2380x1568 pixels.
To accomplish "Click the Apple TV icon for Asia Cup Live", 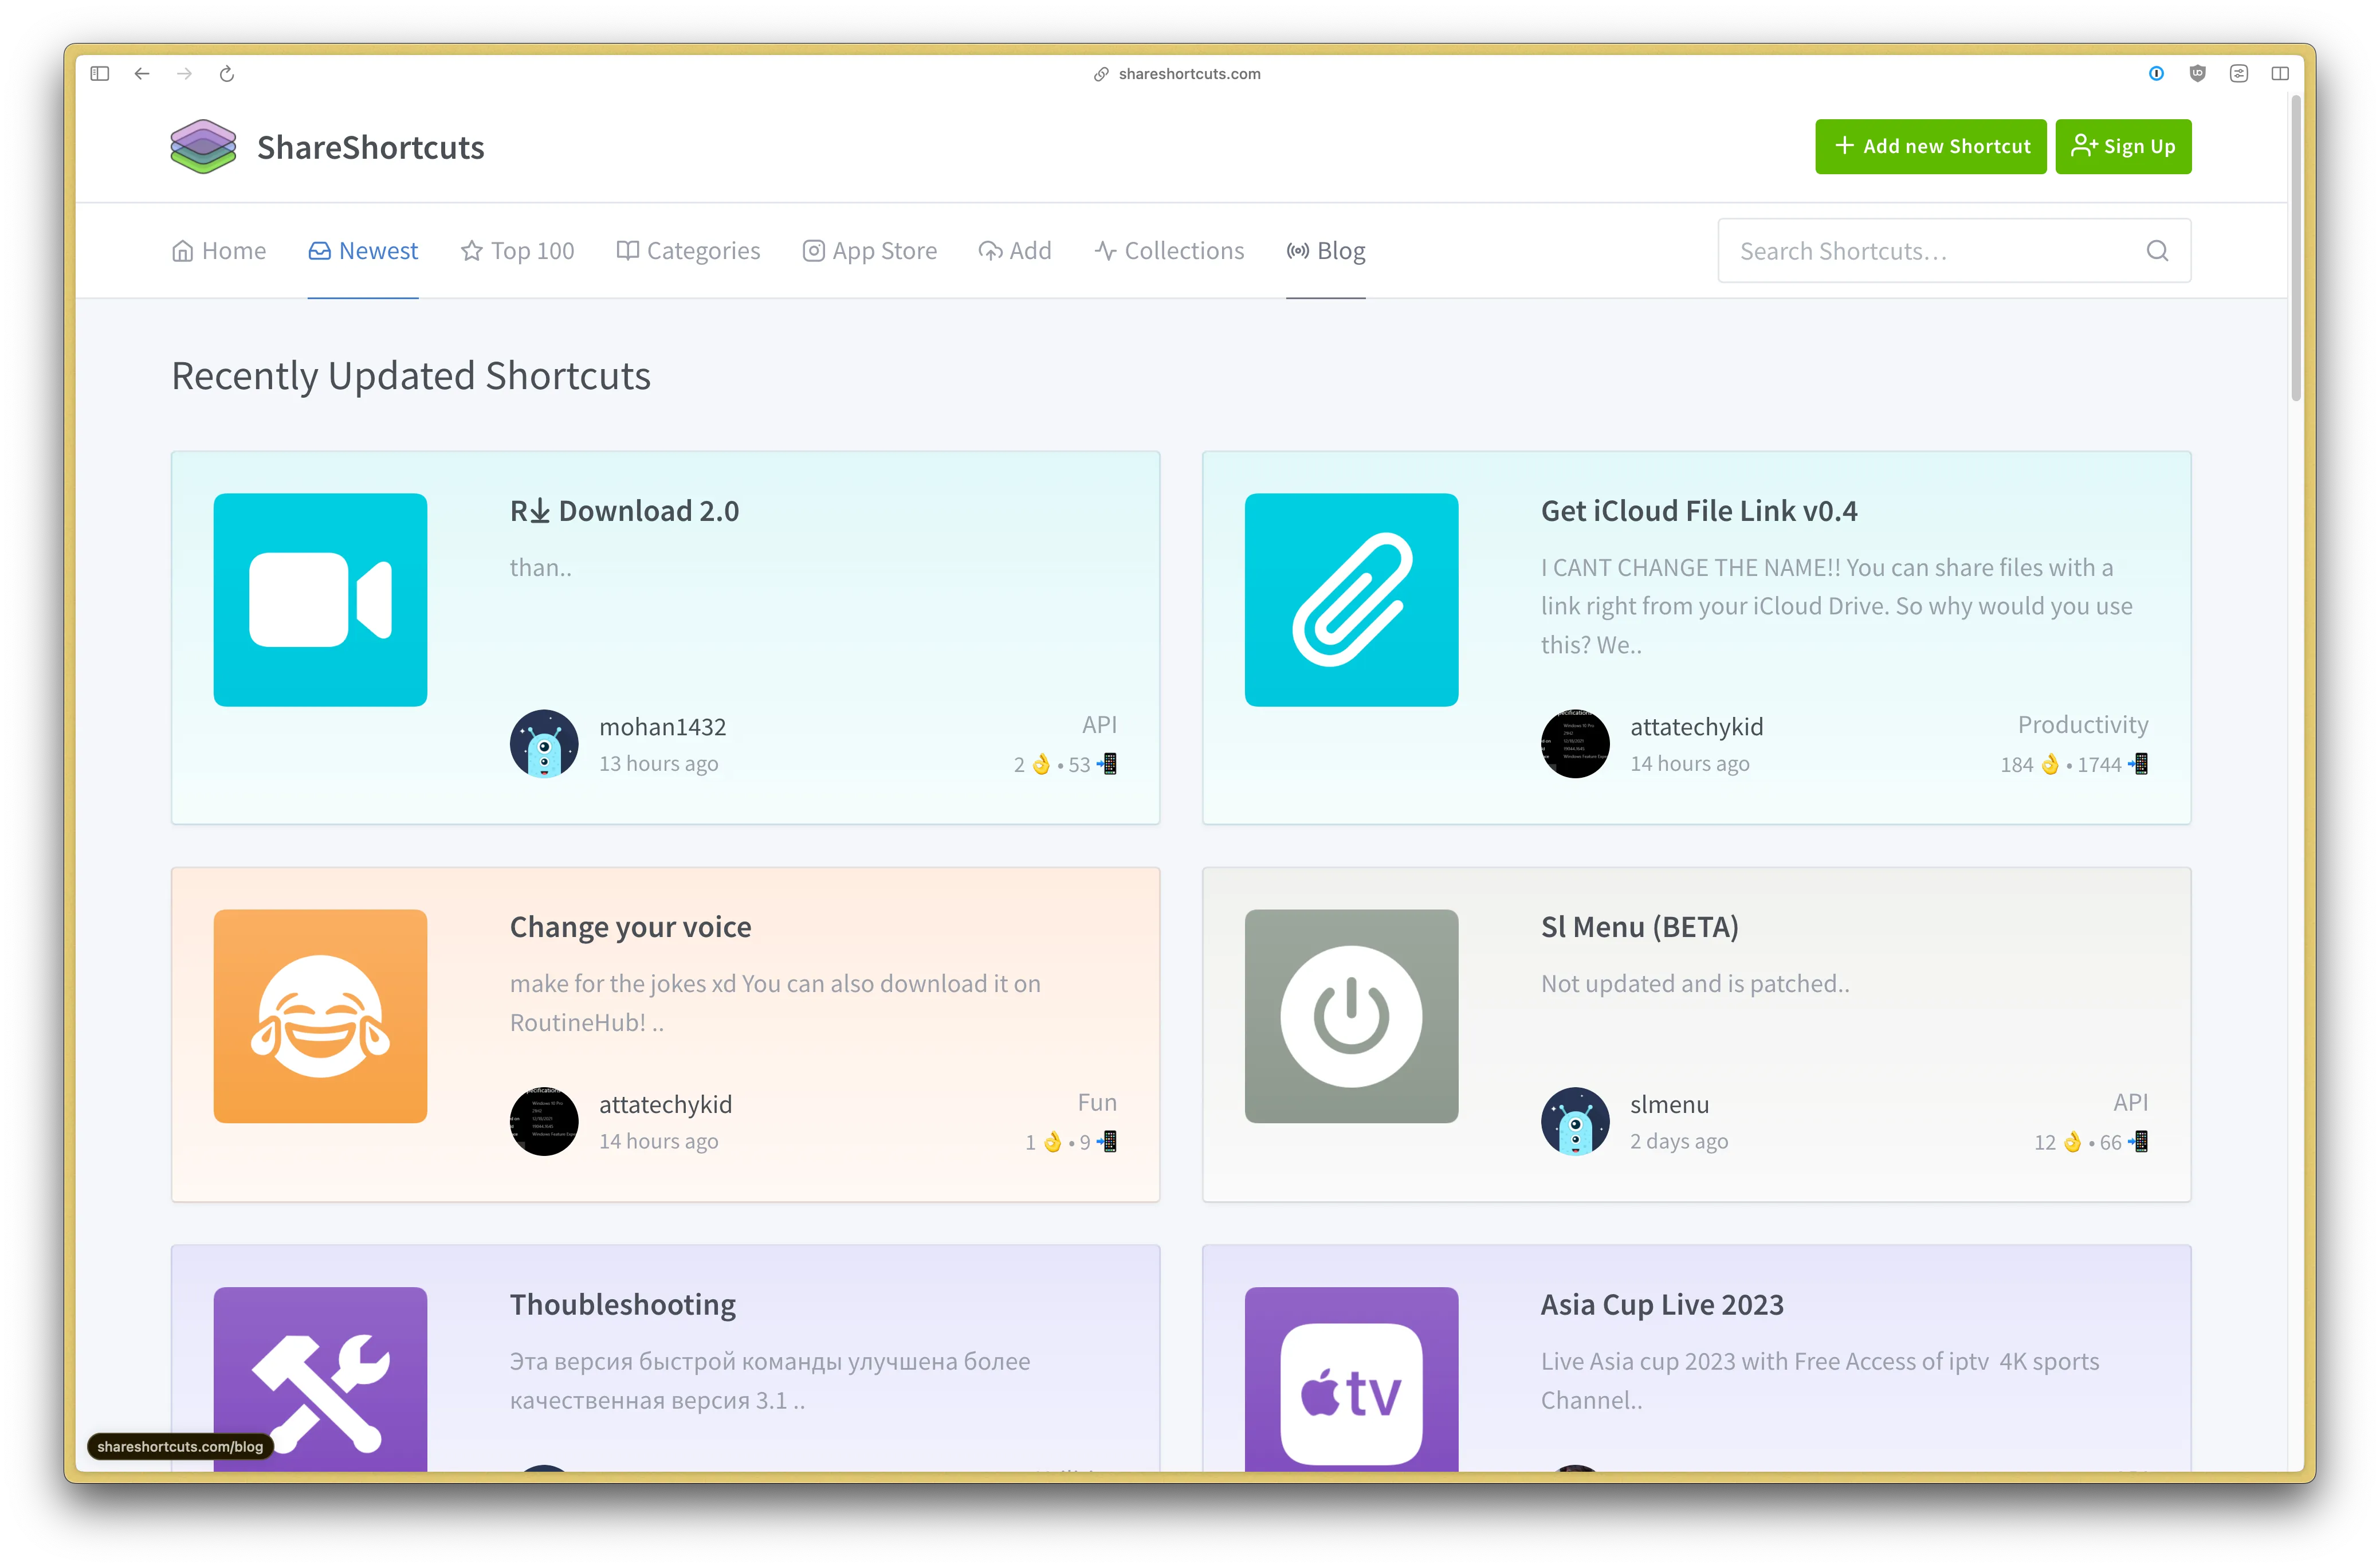I will [1351, 1390].
